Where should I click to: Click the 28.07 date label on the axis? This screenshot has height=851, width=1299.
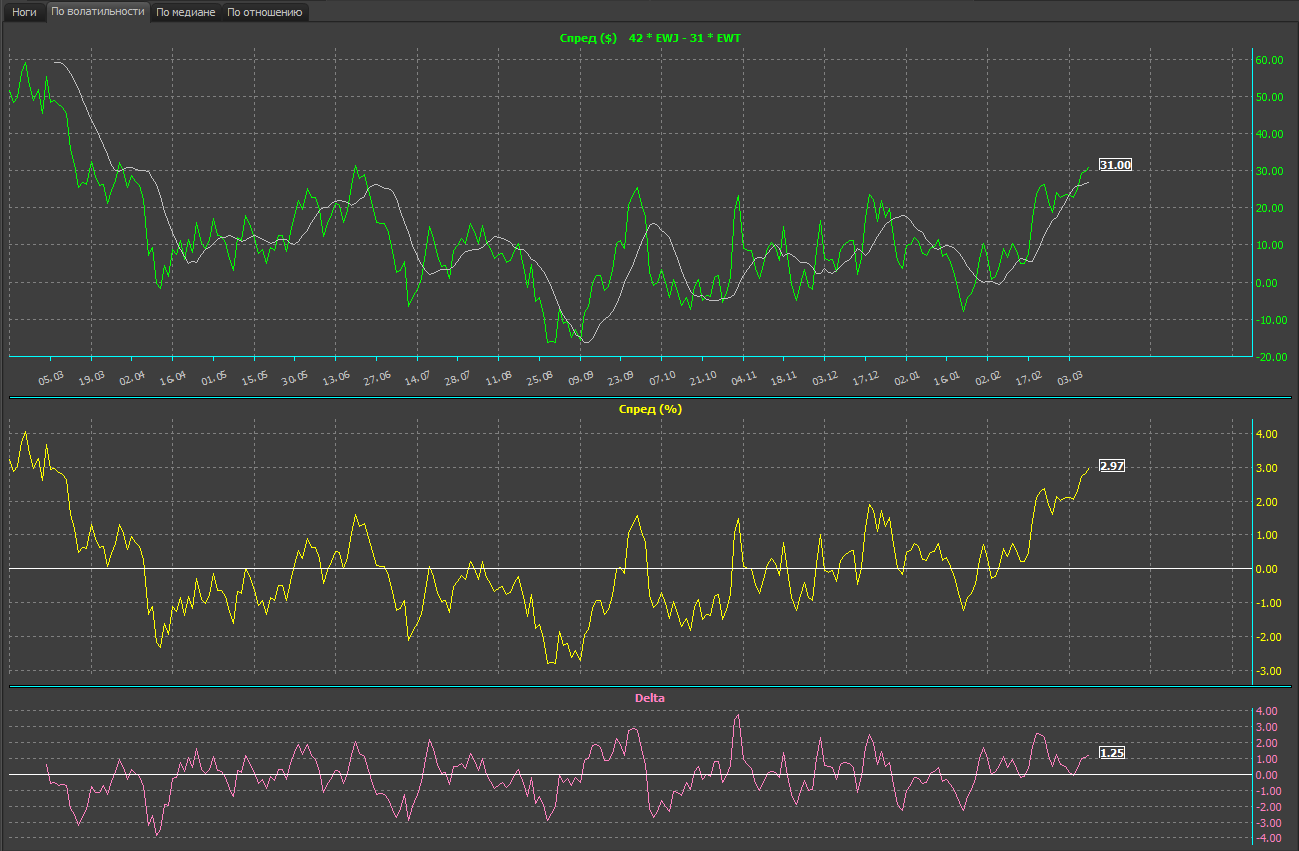459,377
